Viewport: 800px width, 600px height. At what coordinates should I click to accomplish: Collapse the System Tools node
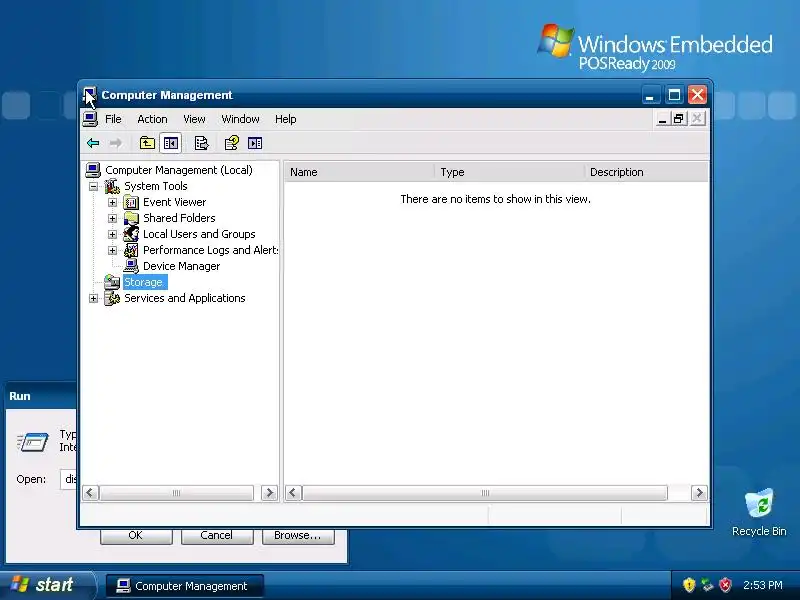click(93, 187)
